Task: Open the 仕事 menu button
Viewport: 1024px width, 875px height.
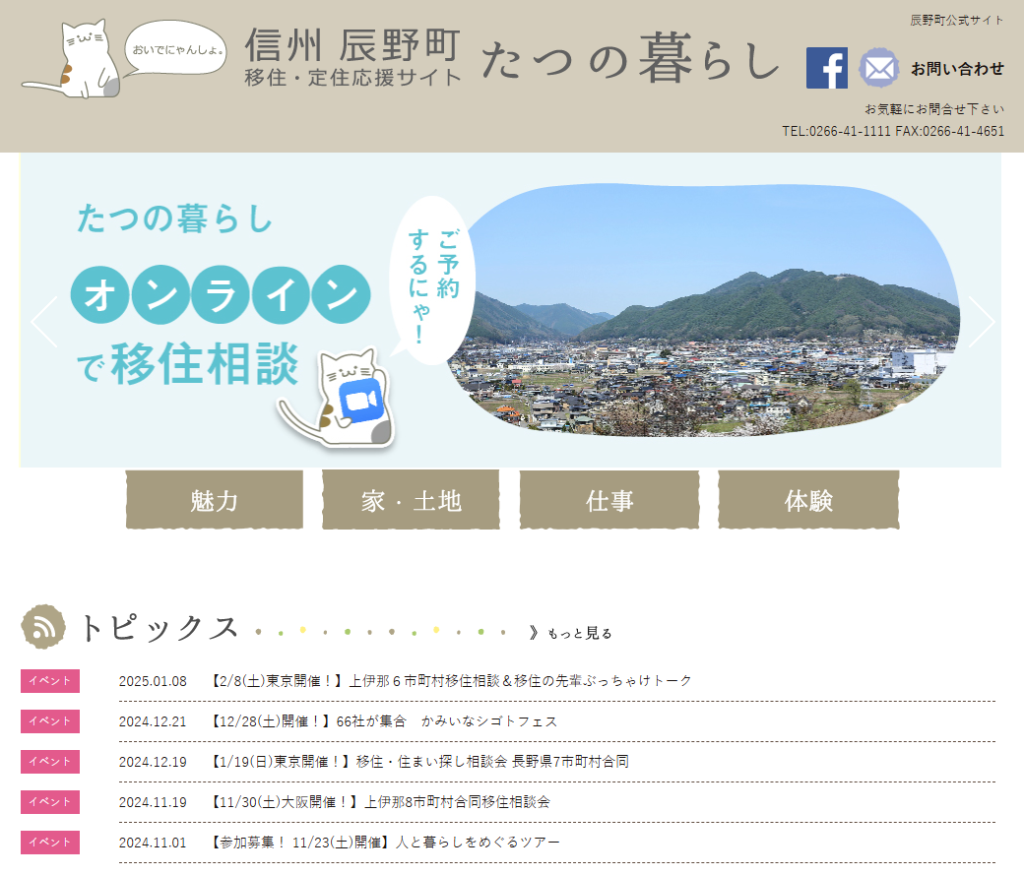Action: tap(609, 500)
